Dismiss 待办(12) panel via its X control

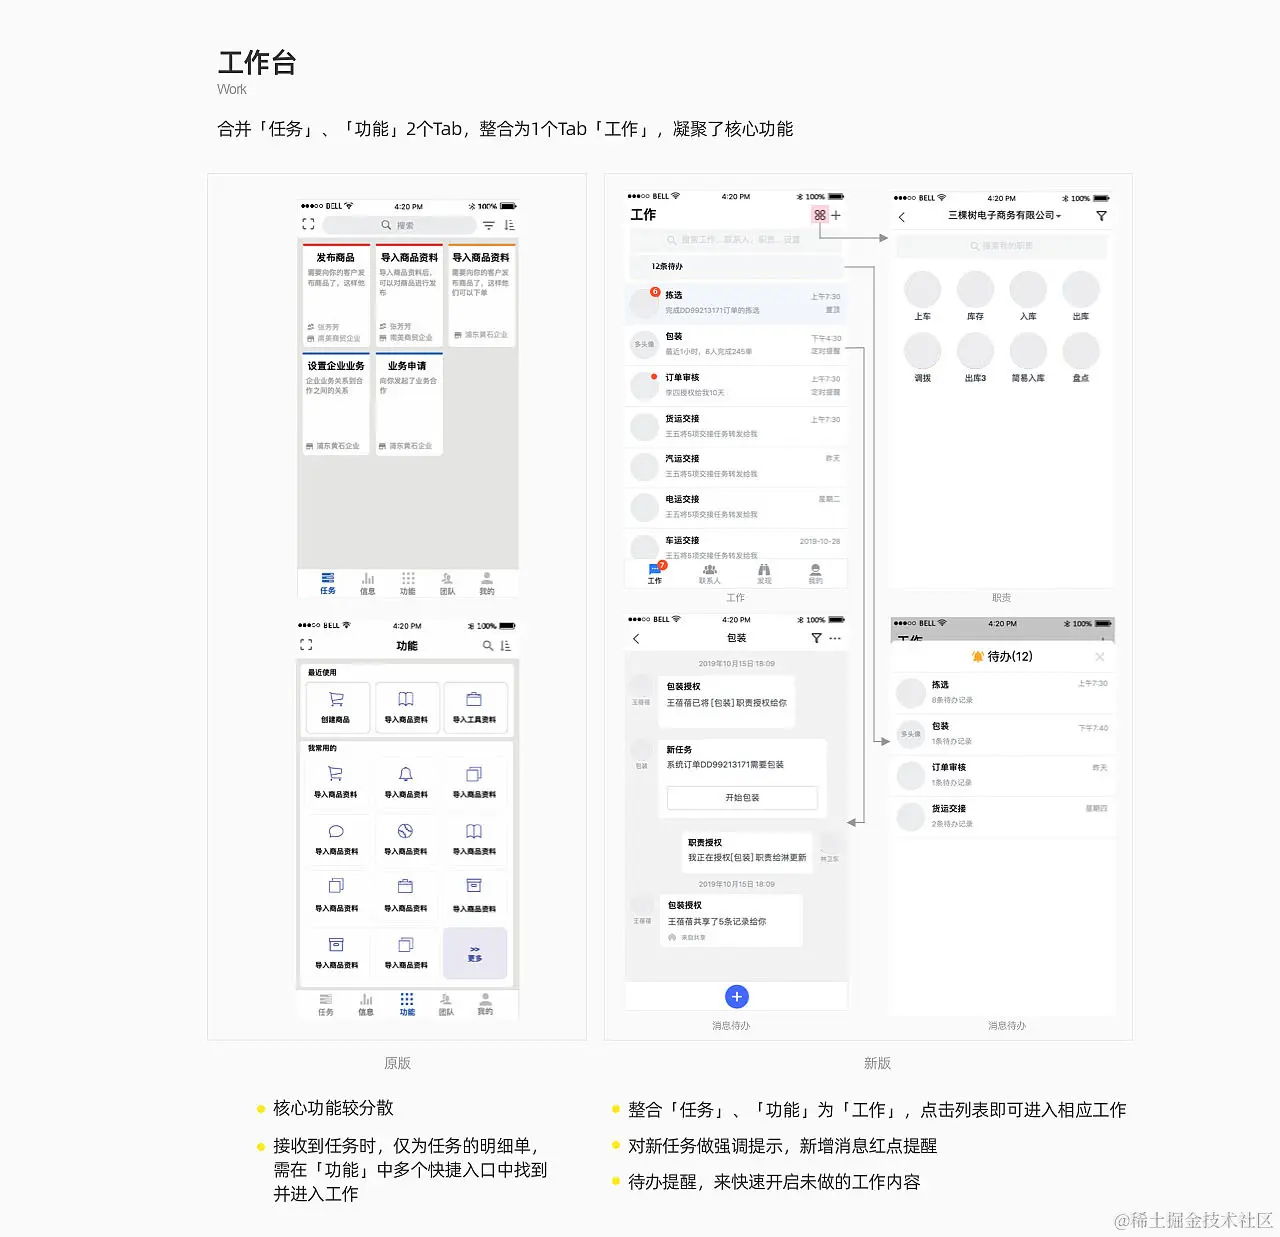click(1100, 657)
